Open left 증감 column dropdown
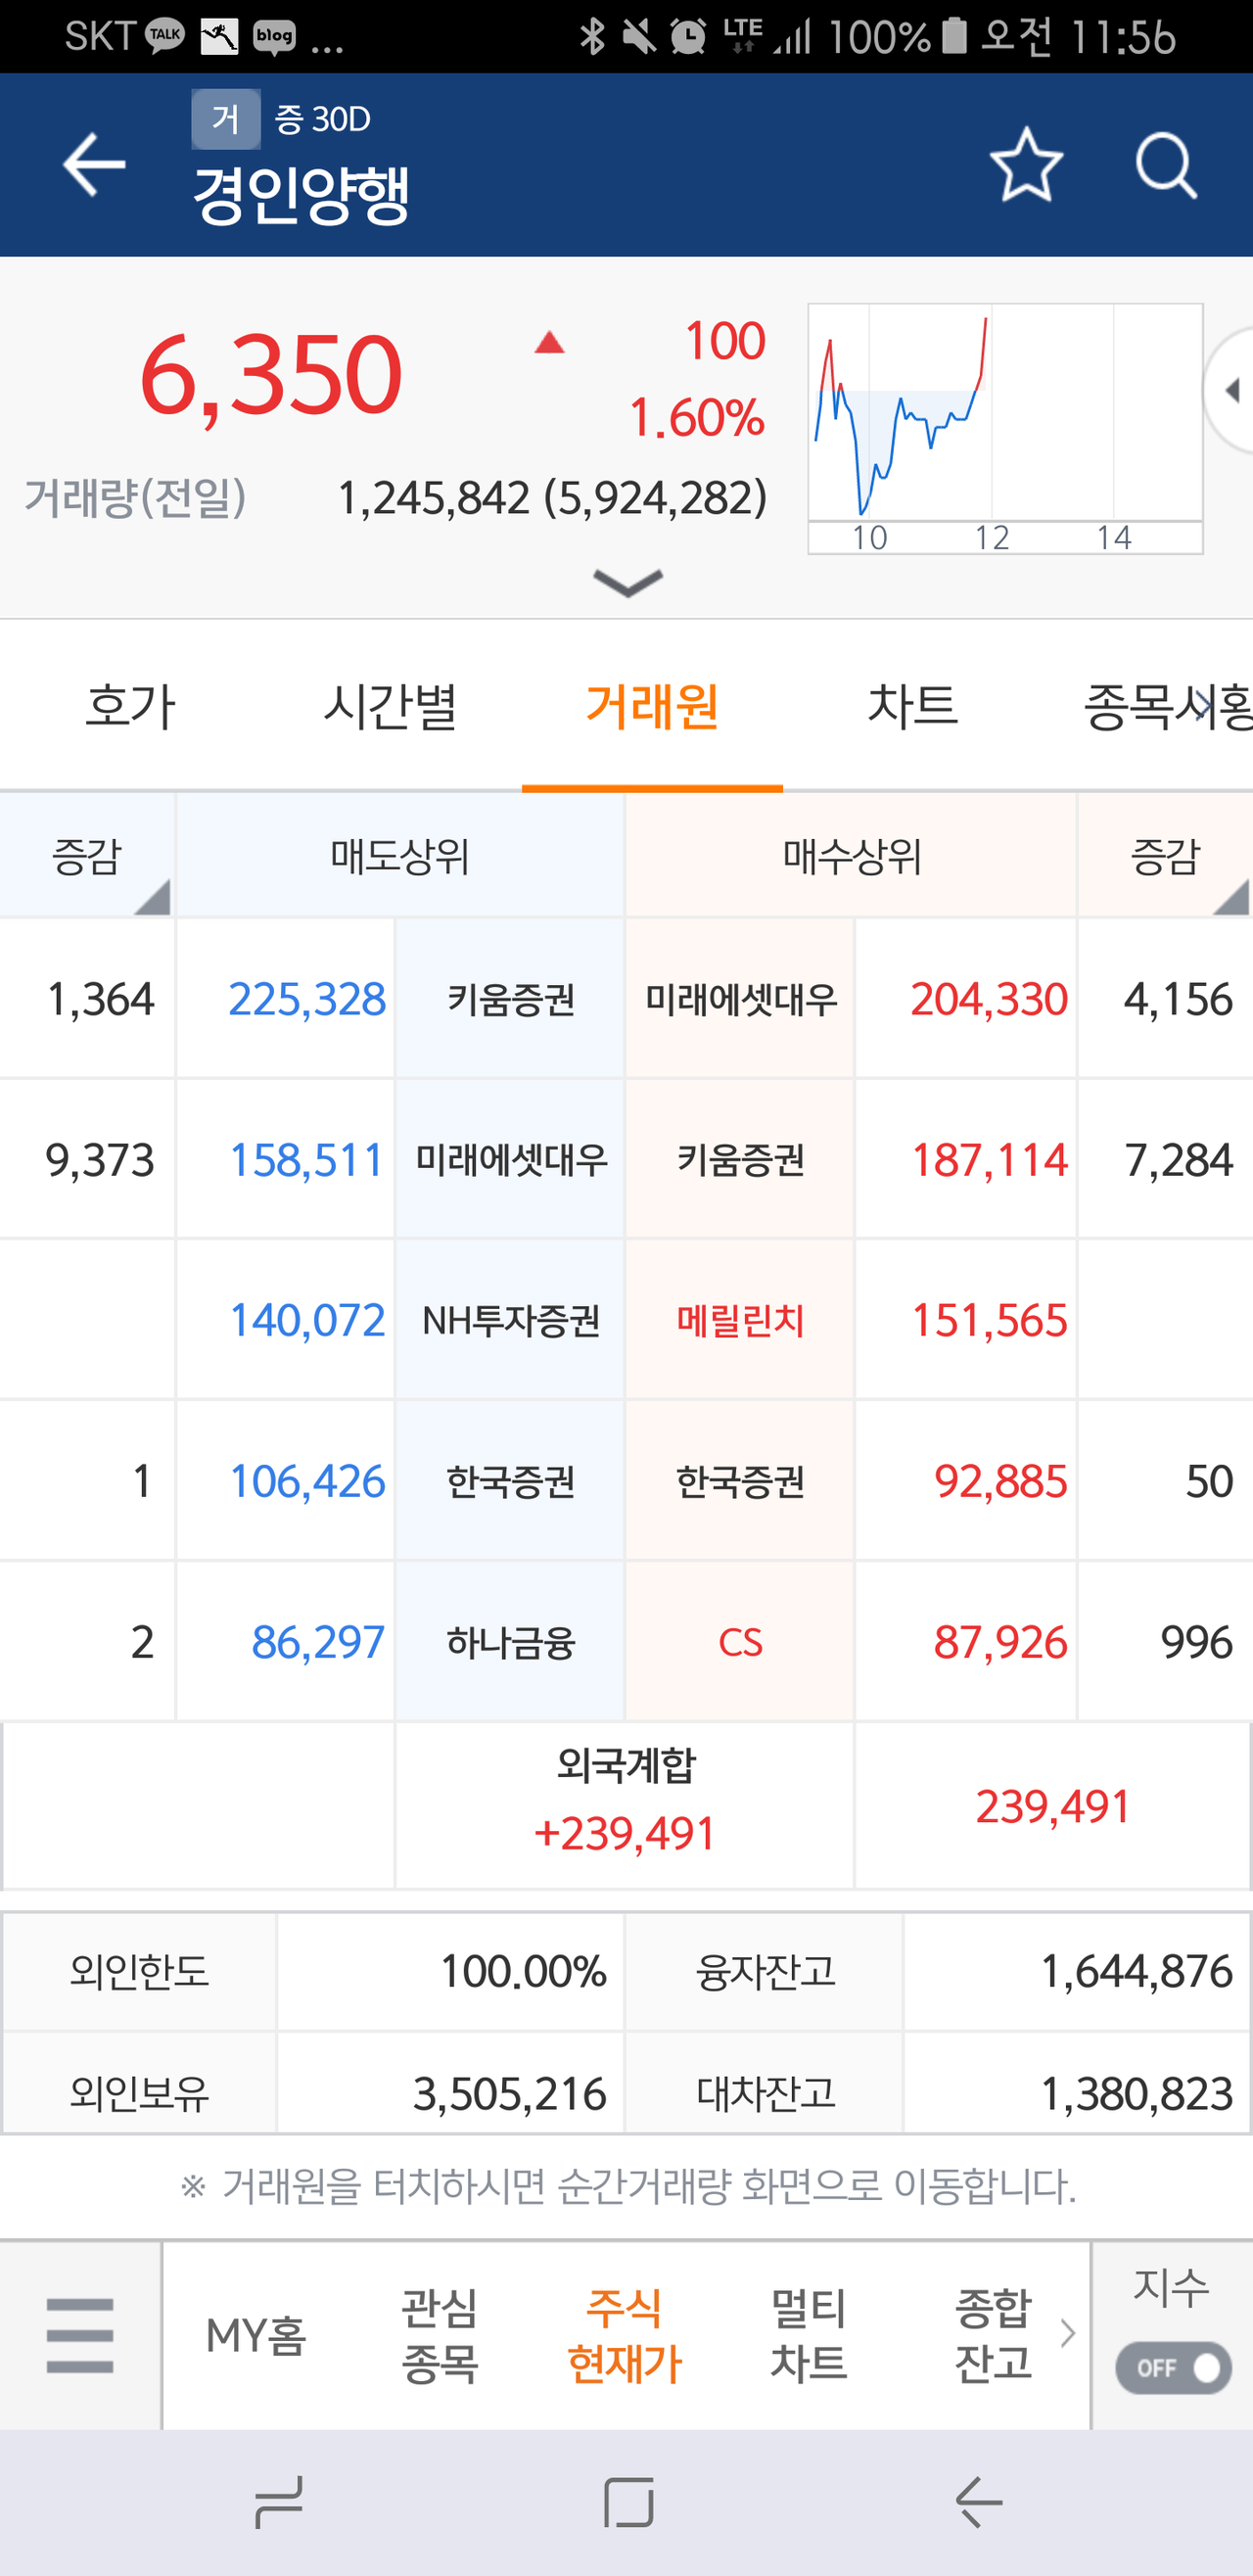Screen dimensions: 1253x2576 87,856
